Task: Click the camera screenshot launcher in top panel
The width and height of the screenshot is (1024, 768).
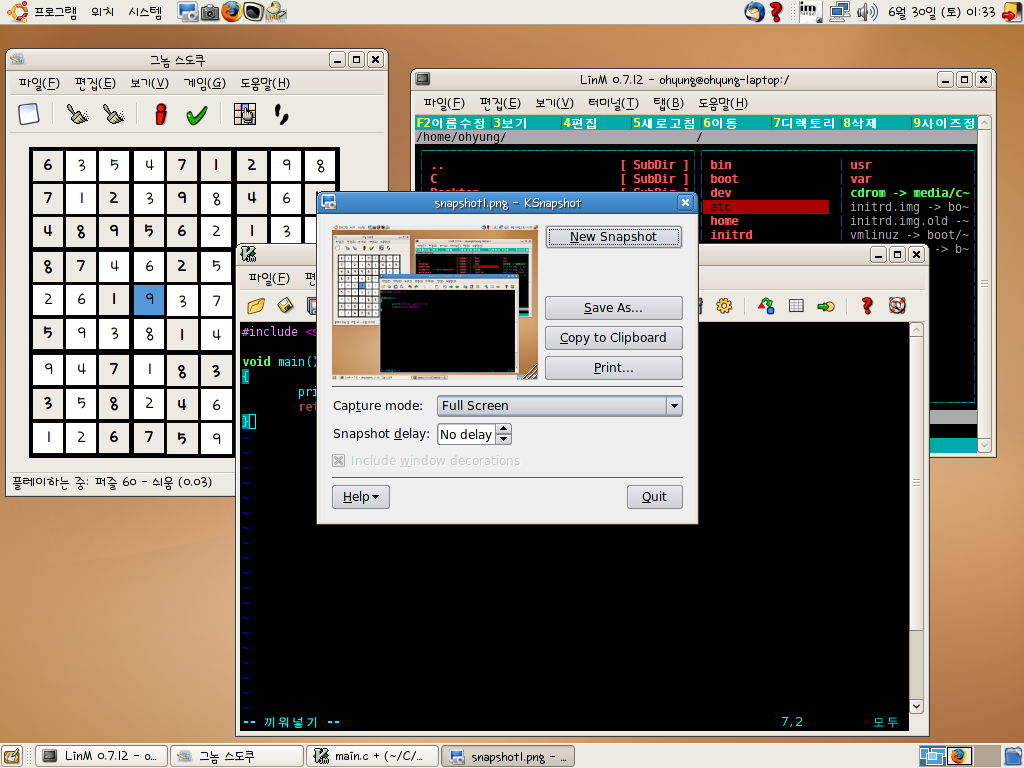Action: coord(210,12)
